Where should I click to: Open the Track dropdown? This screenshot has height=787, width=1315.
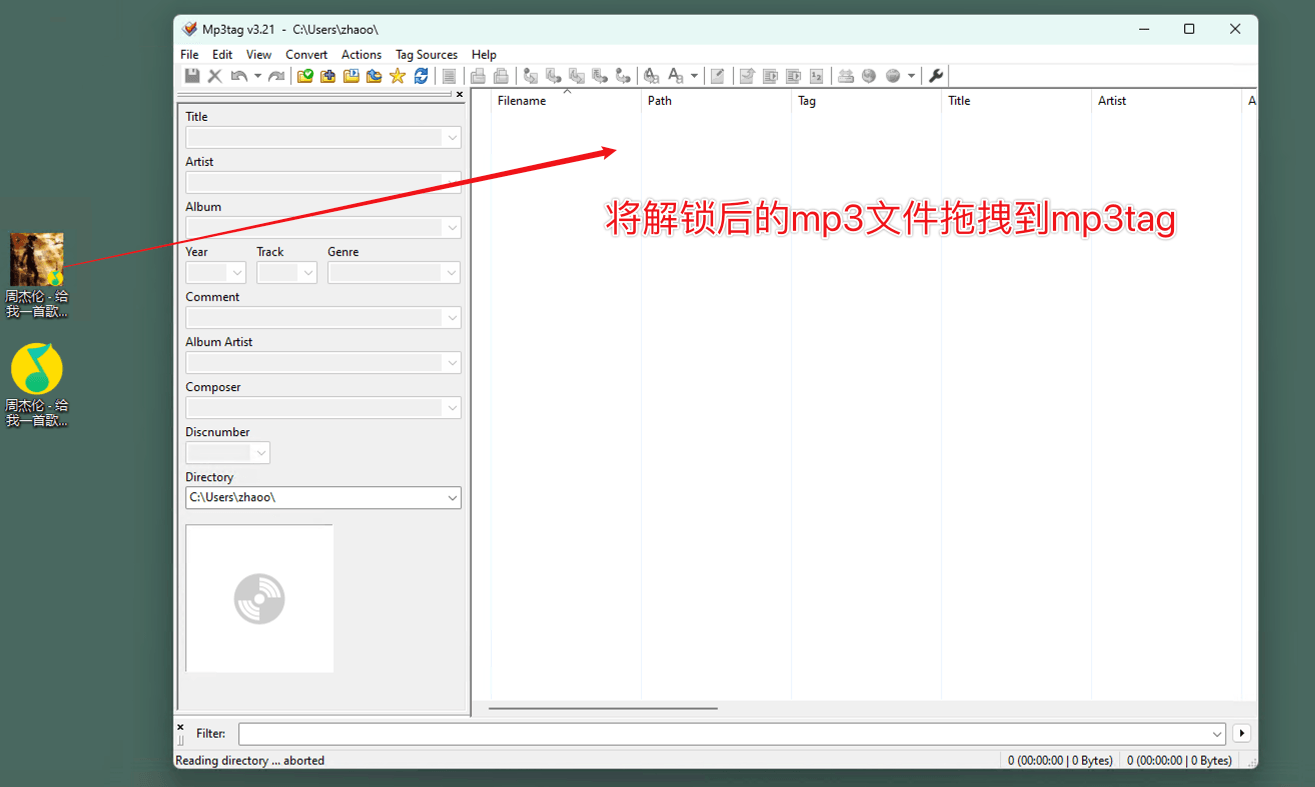pyautogui.click(x=308, y=273)
